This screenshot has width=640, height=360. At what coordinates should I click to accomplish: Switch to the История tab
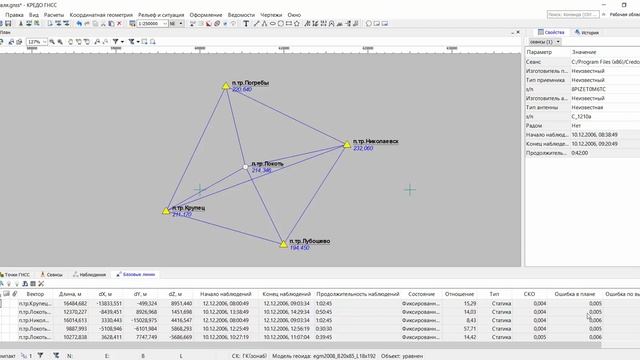(x=587, y=32)
